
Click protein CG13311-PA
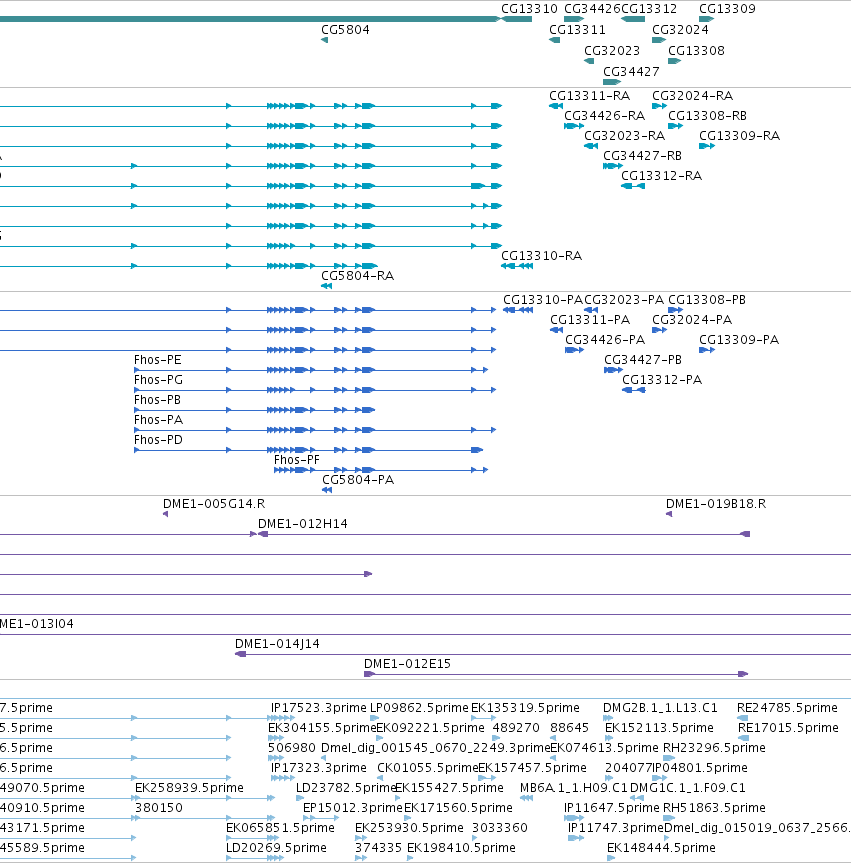pyautogui.click(x=590, y=320)
